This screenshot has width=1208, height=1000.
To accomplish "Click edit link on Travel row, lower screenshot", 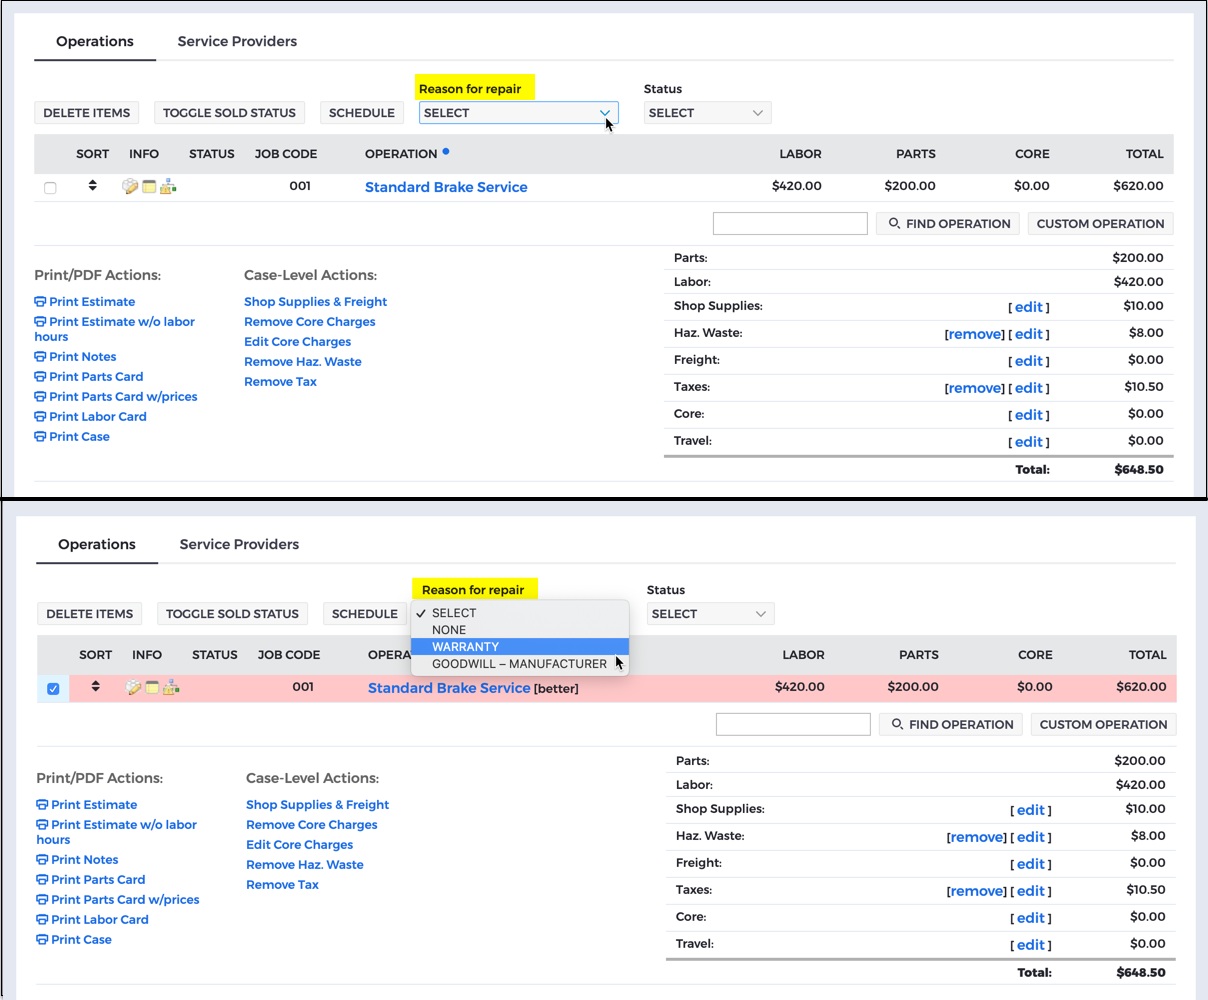I will coord(1031,945).
